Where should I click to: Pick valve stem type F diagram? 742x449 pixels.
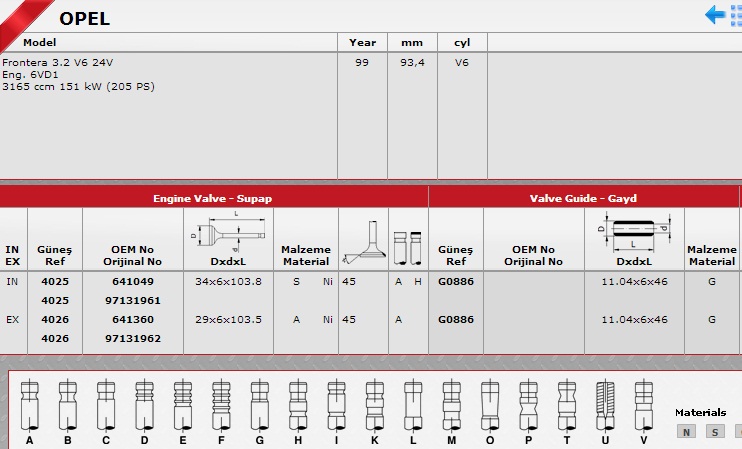(221, 405)
